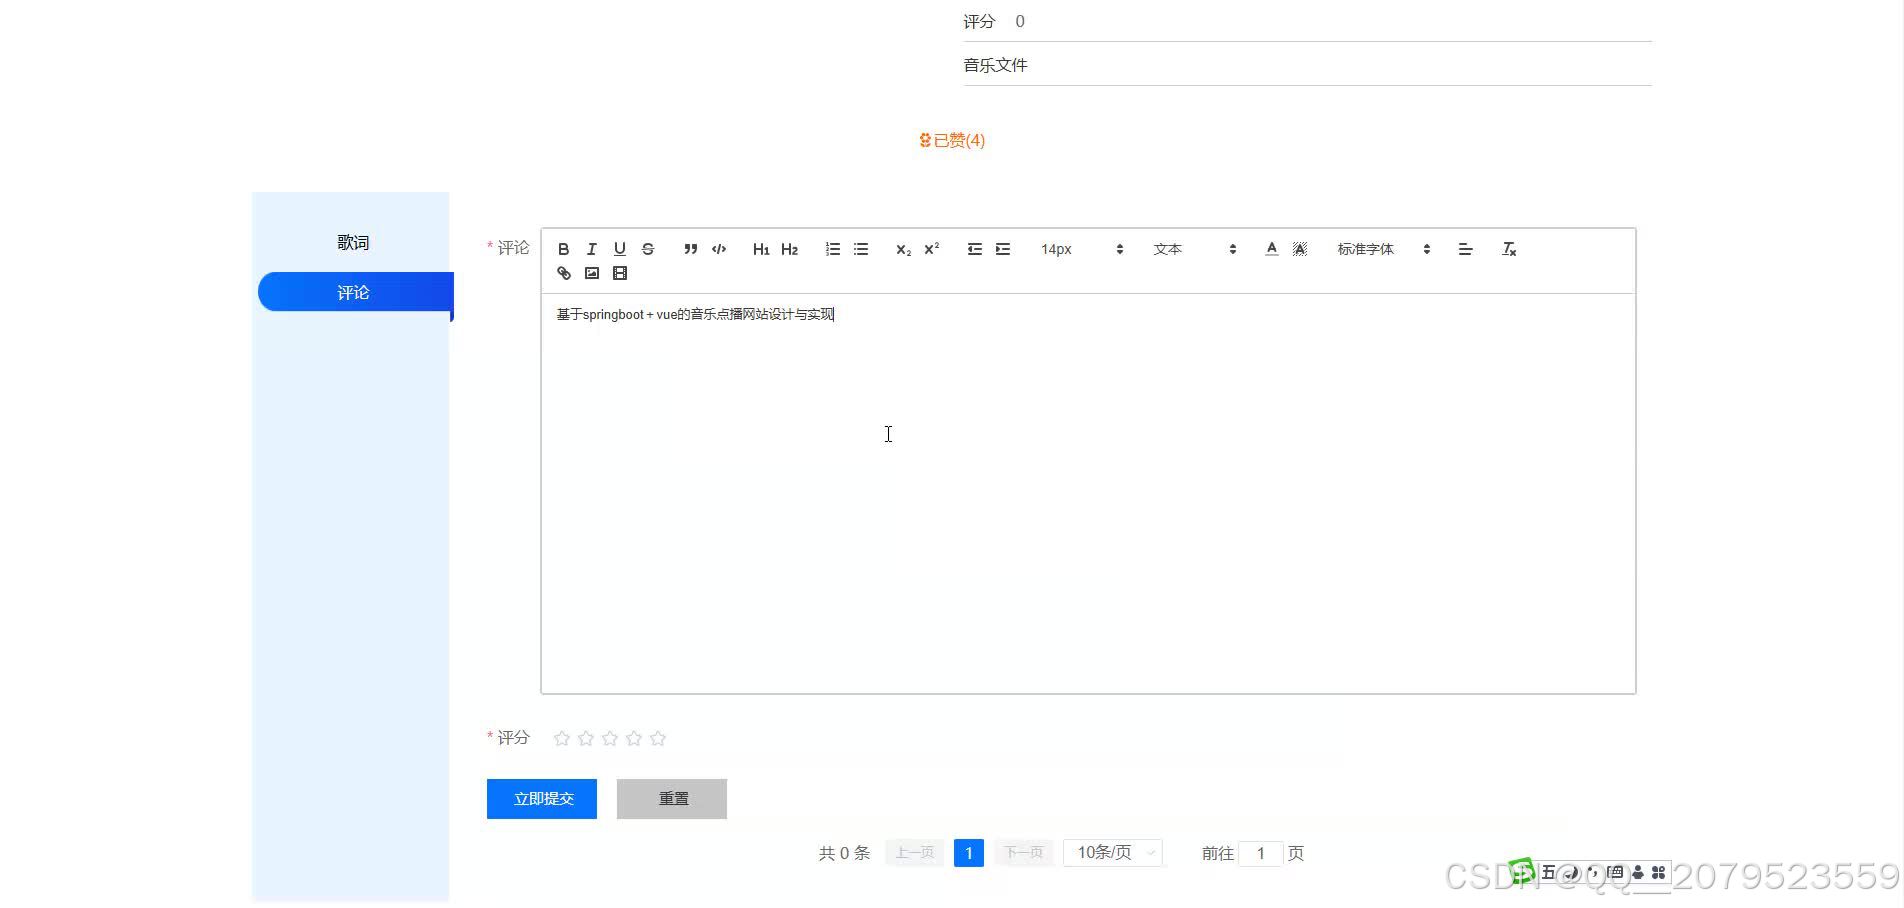Rate three stars

tap(610, 738)
